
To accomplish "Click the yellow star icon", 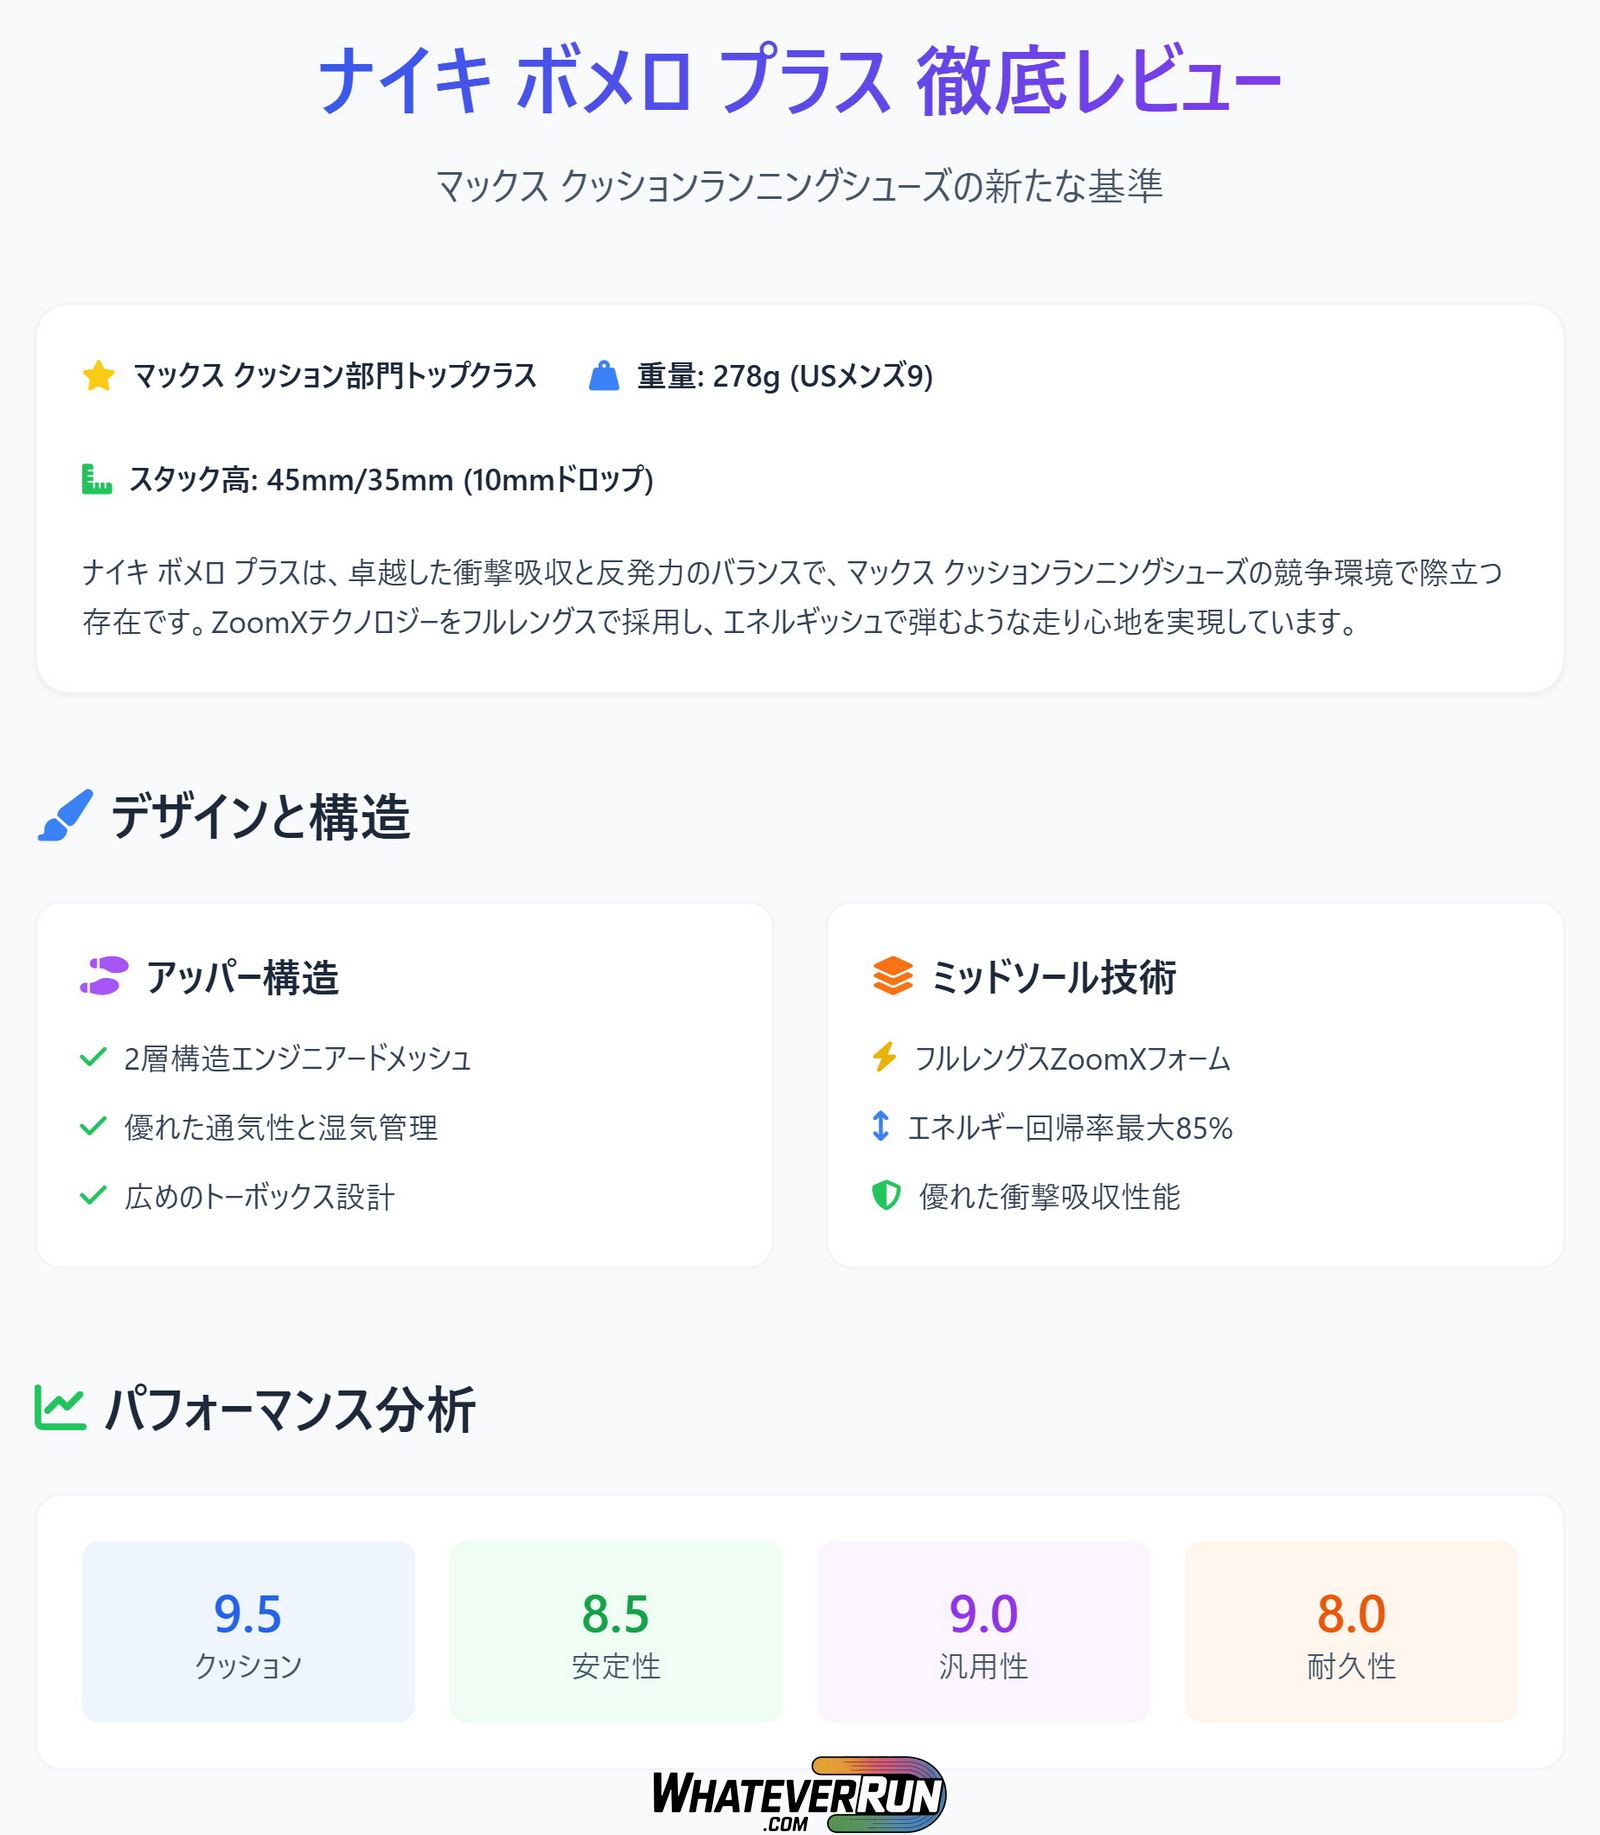I will click(99, 376).
